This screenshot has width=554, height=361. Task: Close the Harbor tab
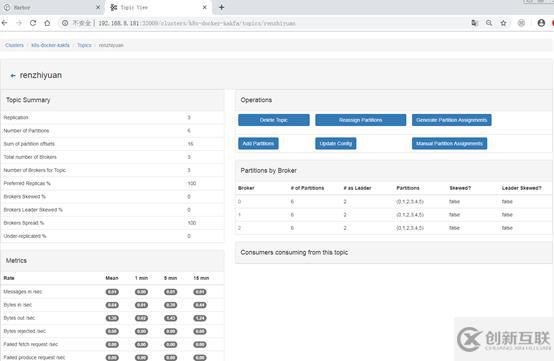[x=98, y=7]
